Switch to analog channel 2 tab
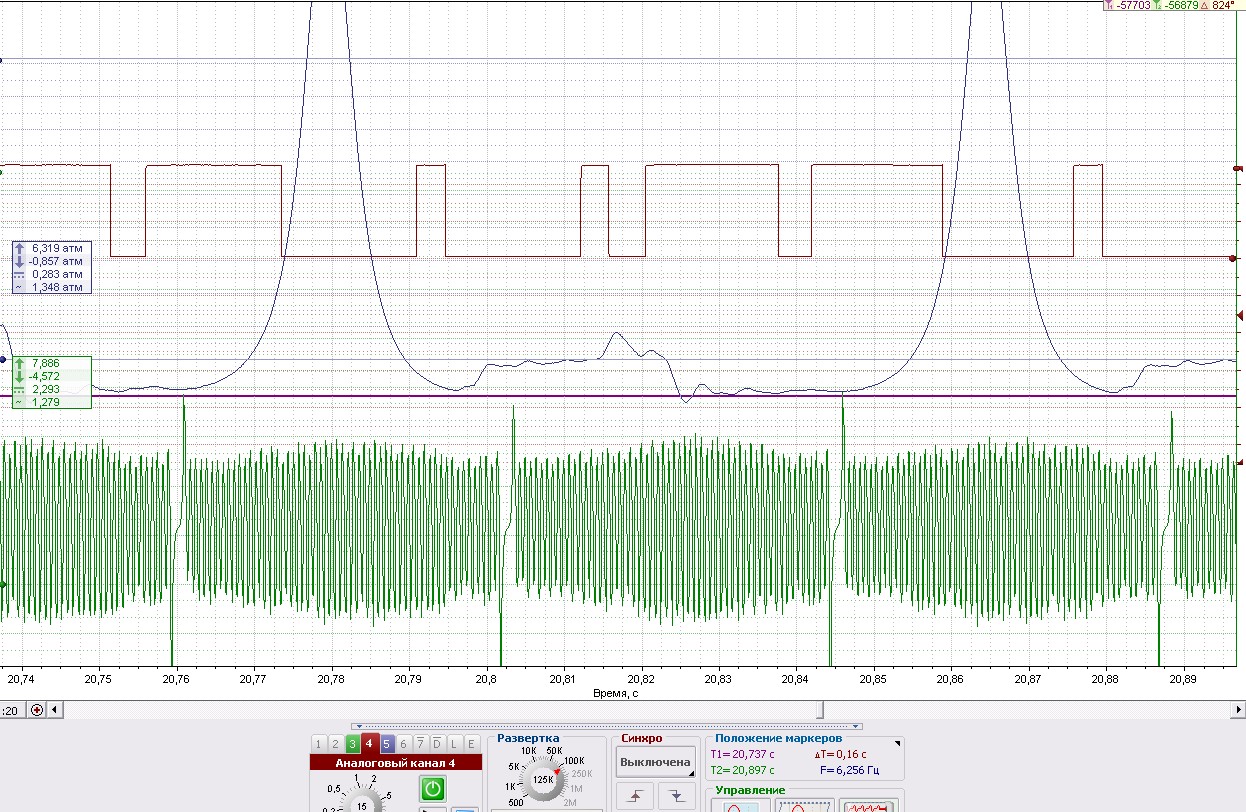The height and width of the screenshot is (812, 1246). (x=335, y=743)
